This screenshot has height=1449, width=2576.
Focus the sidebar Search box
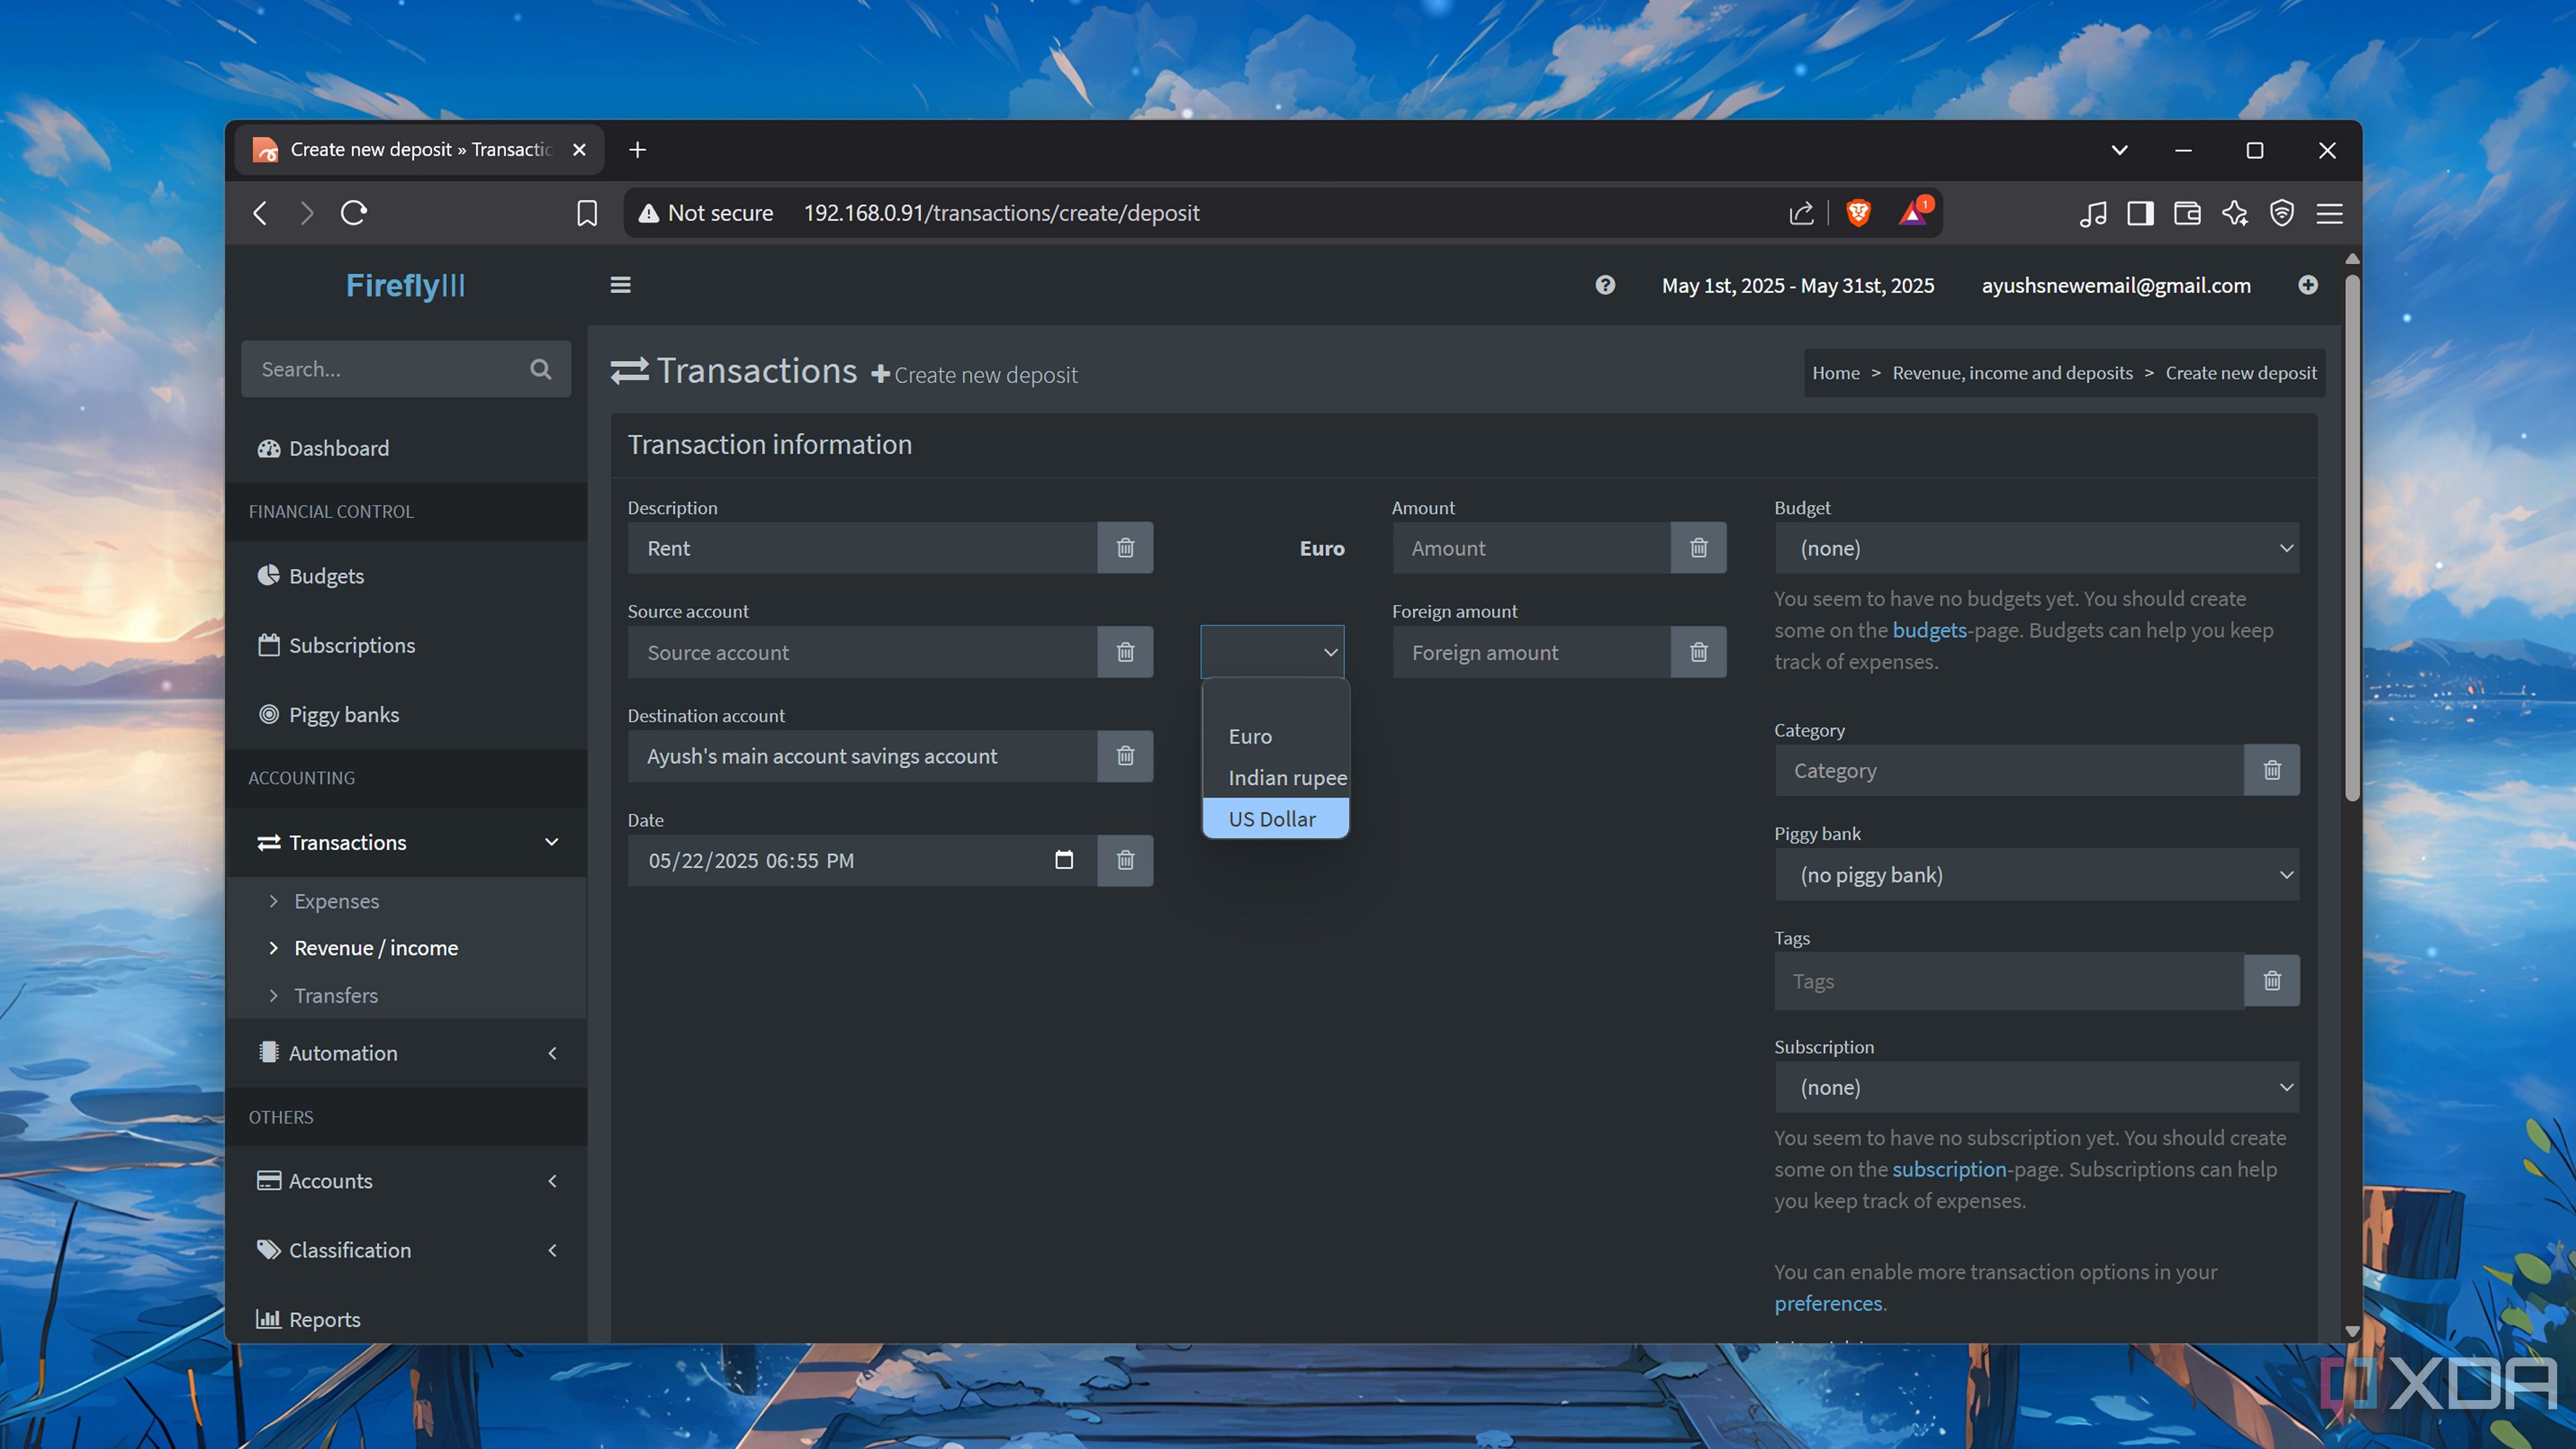point(385,369)
